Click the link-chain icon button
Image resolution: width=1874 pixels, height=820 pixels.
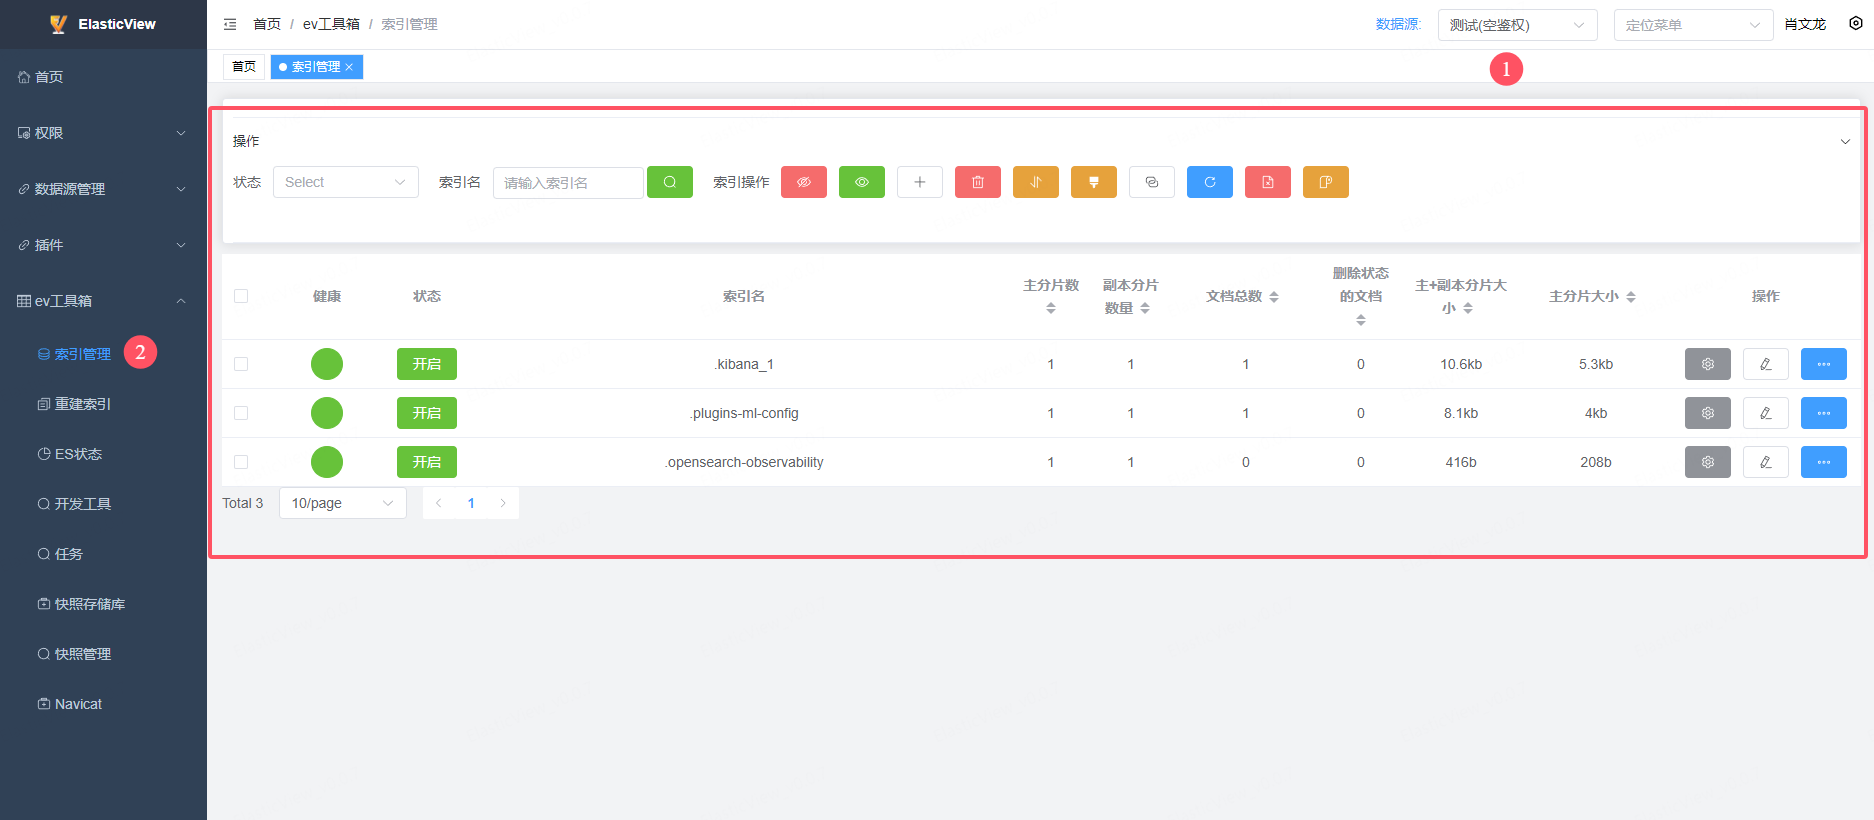[1151, 182]
